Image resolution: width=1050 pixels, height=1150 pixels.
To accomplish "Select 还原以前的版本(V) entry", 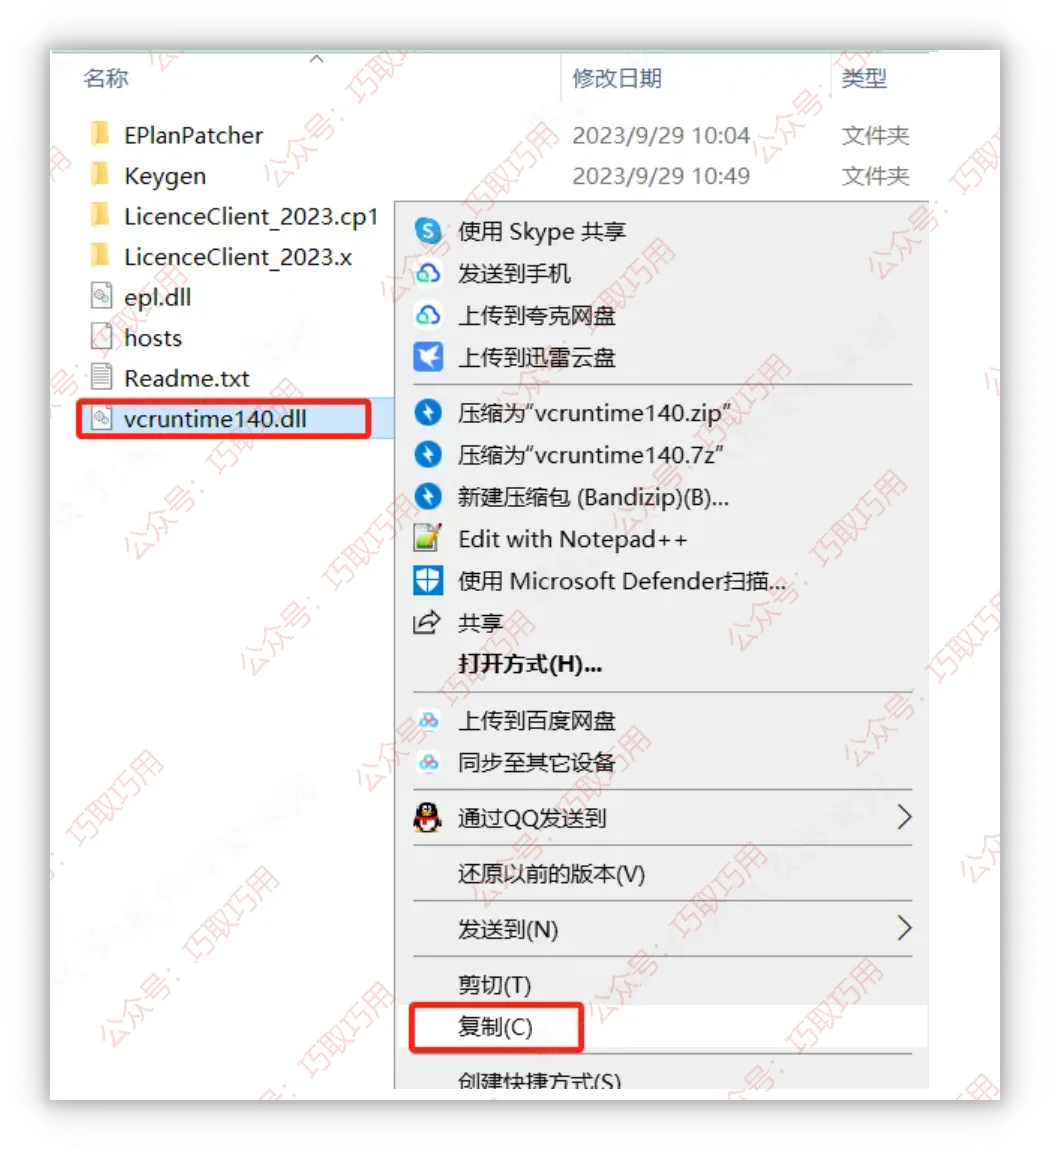I will [551, 874].
